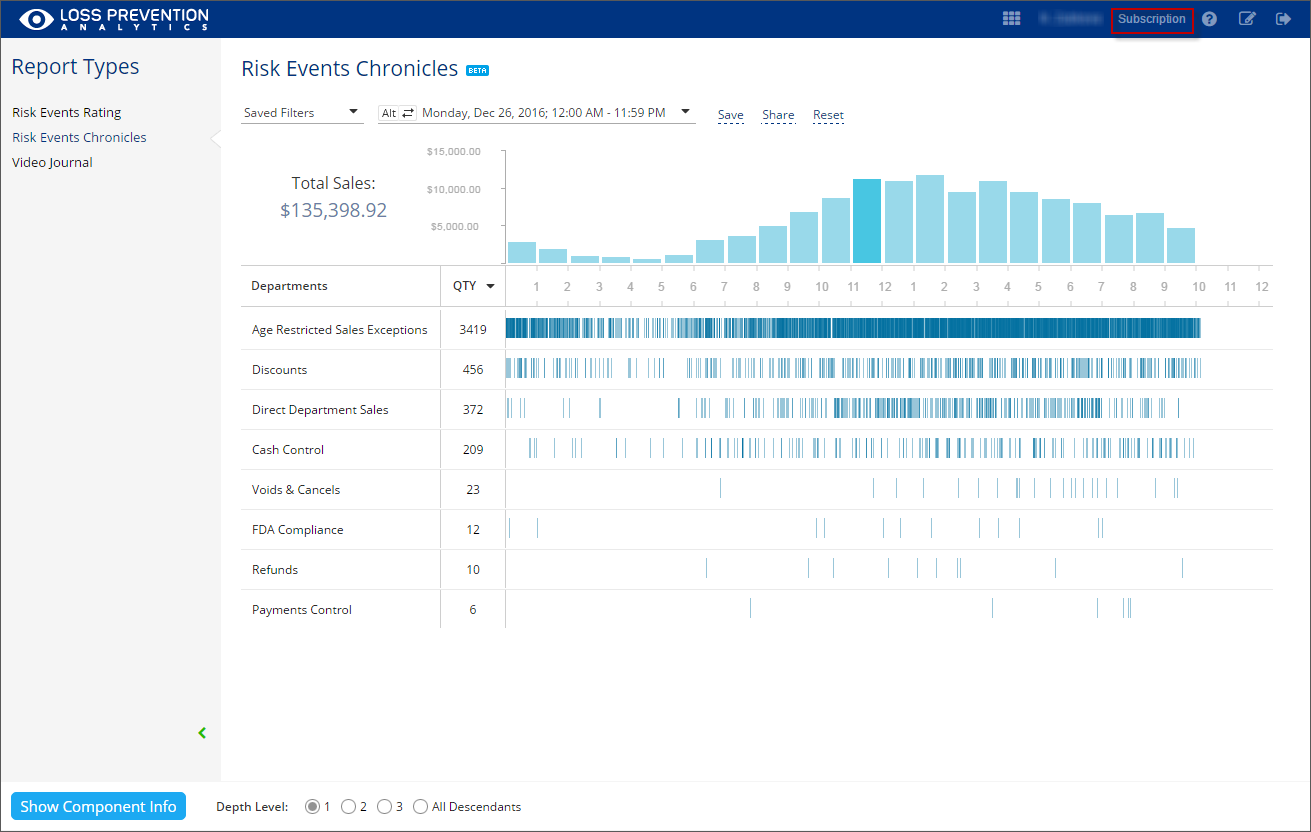Click the Show Component Info button
The height and width of the screenshot is (832, 1311).
(x=98, y=806)
